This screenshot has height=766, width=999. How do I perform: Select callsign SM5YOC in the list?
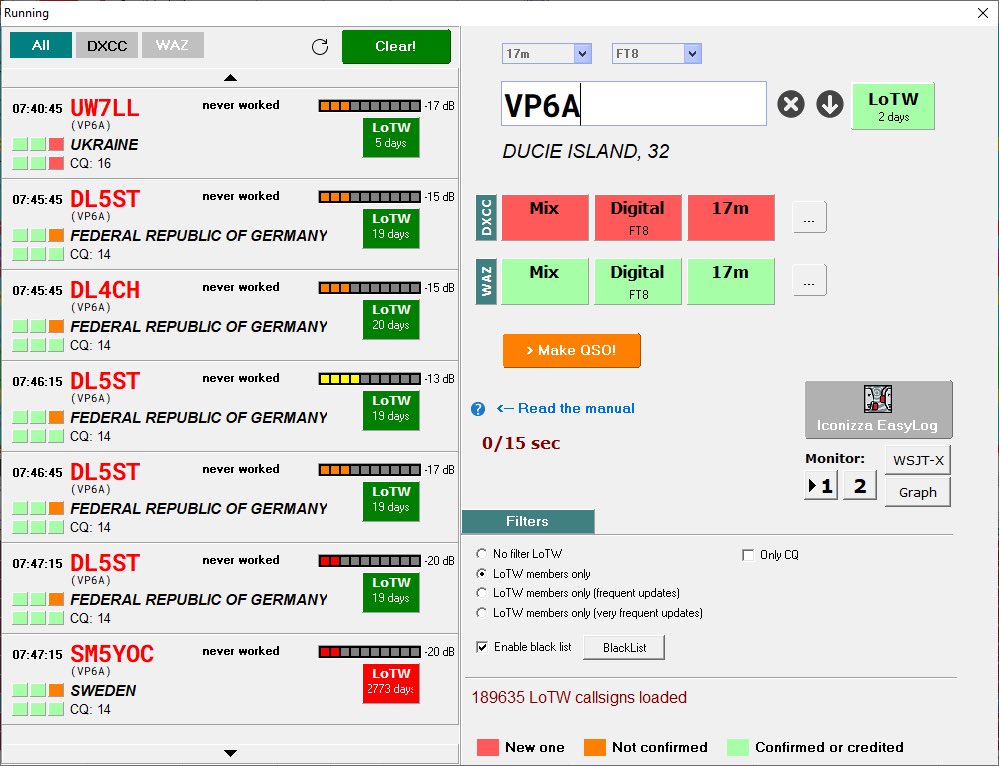pyautogui.click(x=112, y=654)
